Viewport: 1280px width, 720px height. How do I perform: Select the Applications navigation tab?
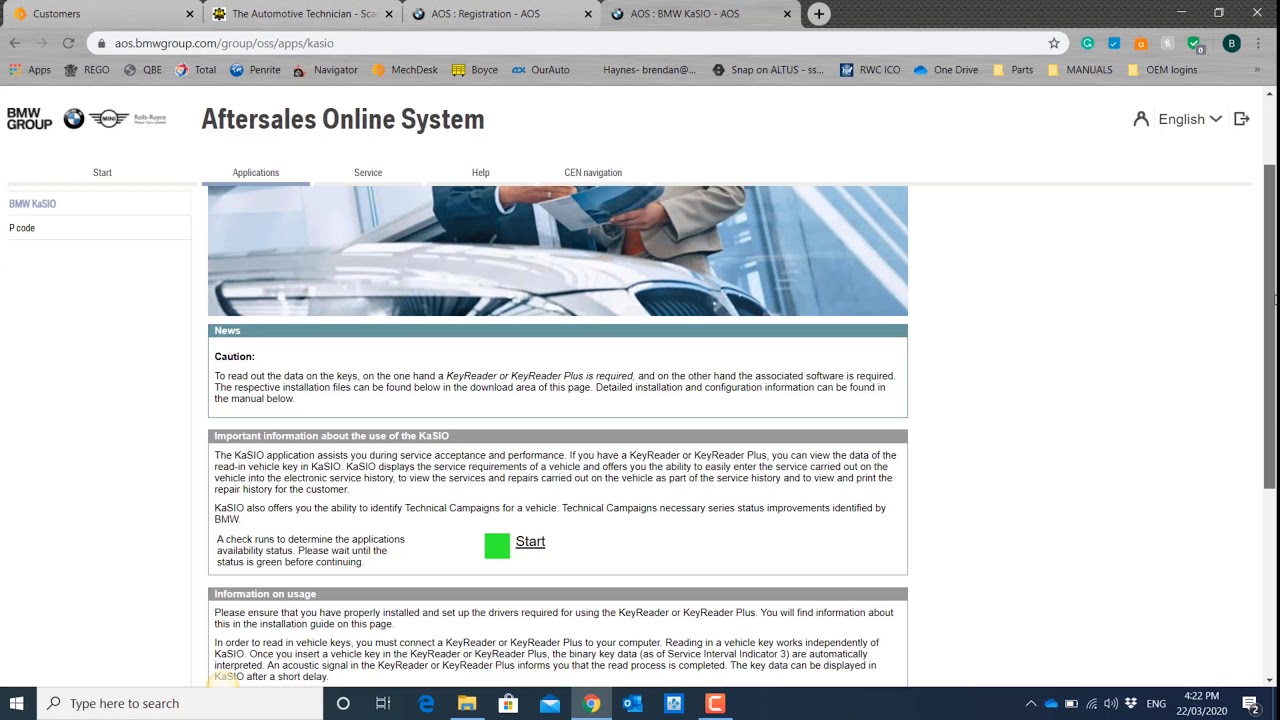point(256,173)
